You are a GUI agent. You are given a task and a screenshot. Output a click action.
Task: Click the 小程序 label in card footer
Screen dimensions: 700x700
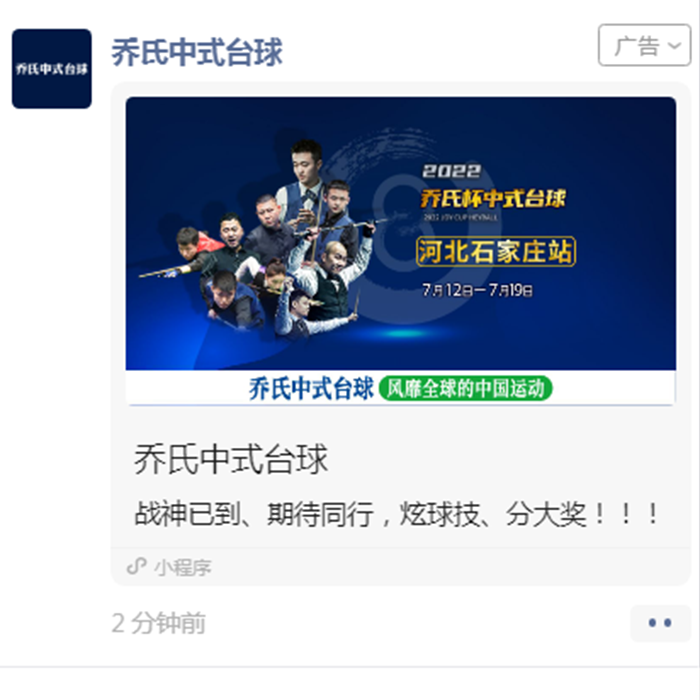tap(183, 567)
